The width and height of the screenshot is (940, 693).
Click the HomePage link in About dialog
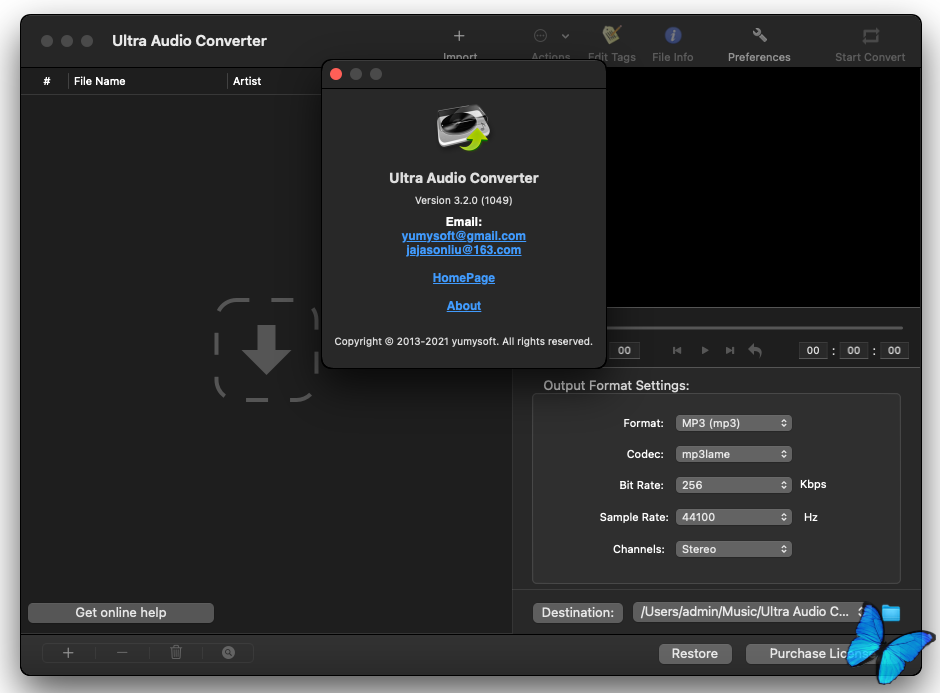(463, 278)
